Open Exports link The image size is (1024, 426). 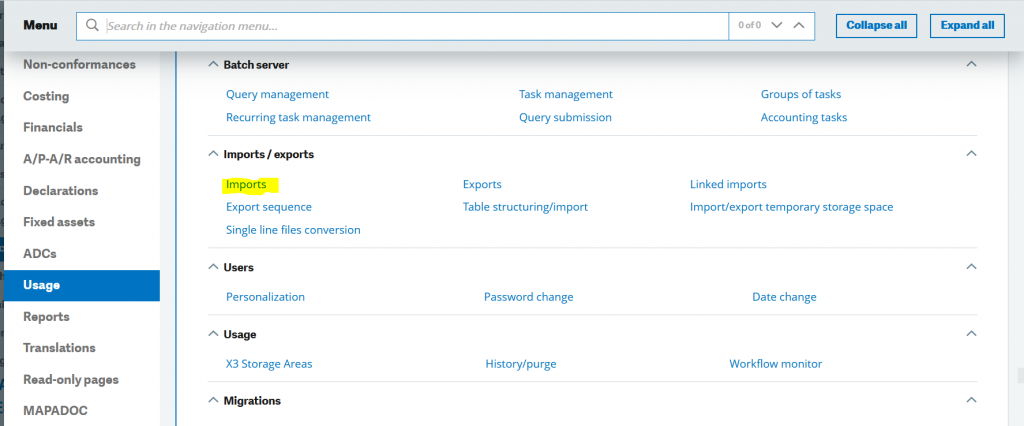coord(482,184)
